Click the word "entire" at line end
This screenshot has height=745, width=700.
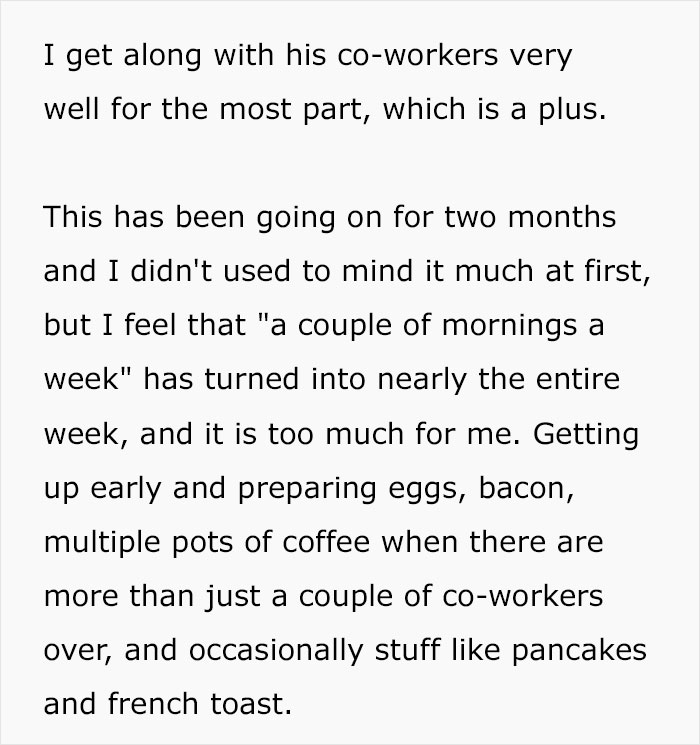coord(582,379)
